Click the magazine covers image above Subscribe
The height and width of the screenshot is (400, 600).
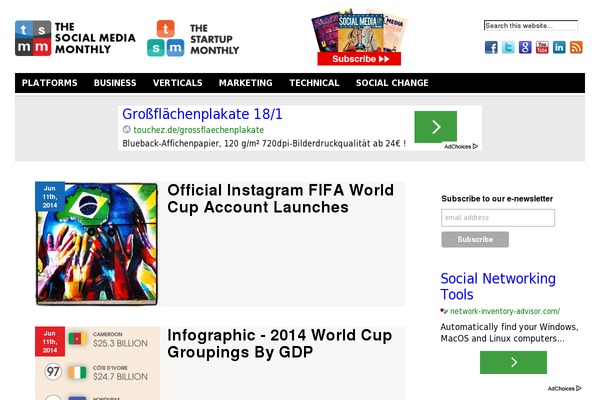click(359, 30)
